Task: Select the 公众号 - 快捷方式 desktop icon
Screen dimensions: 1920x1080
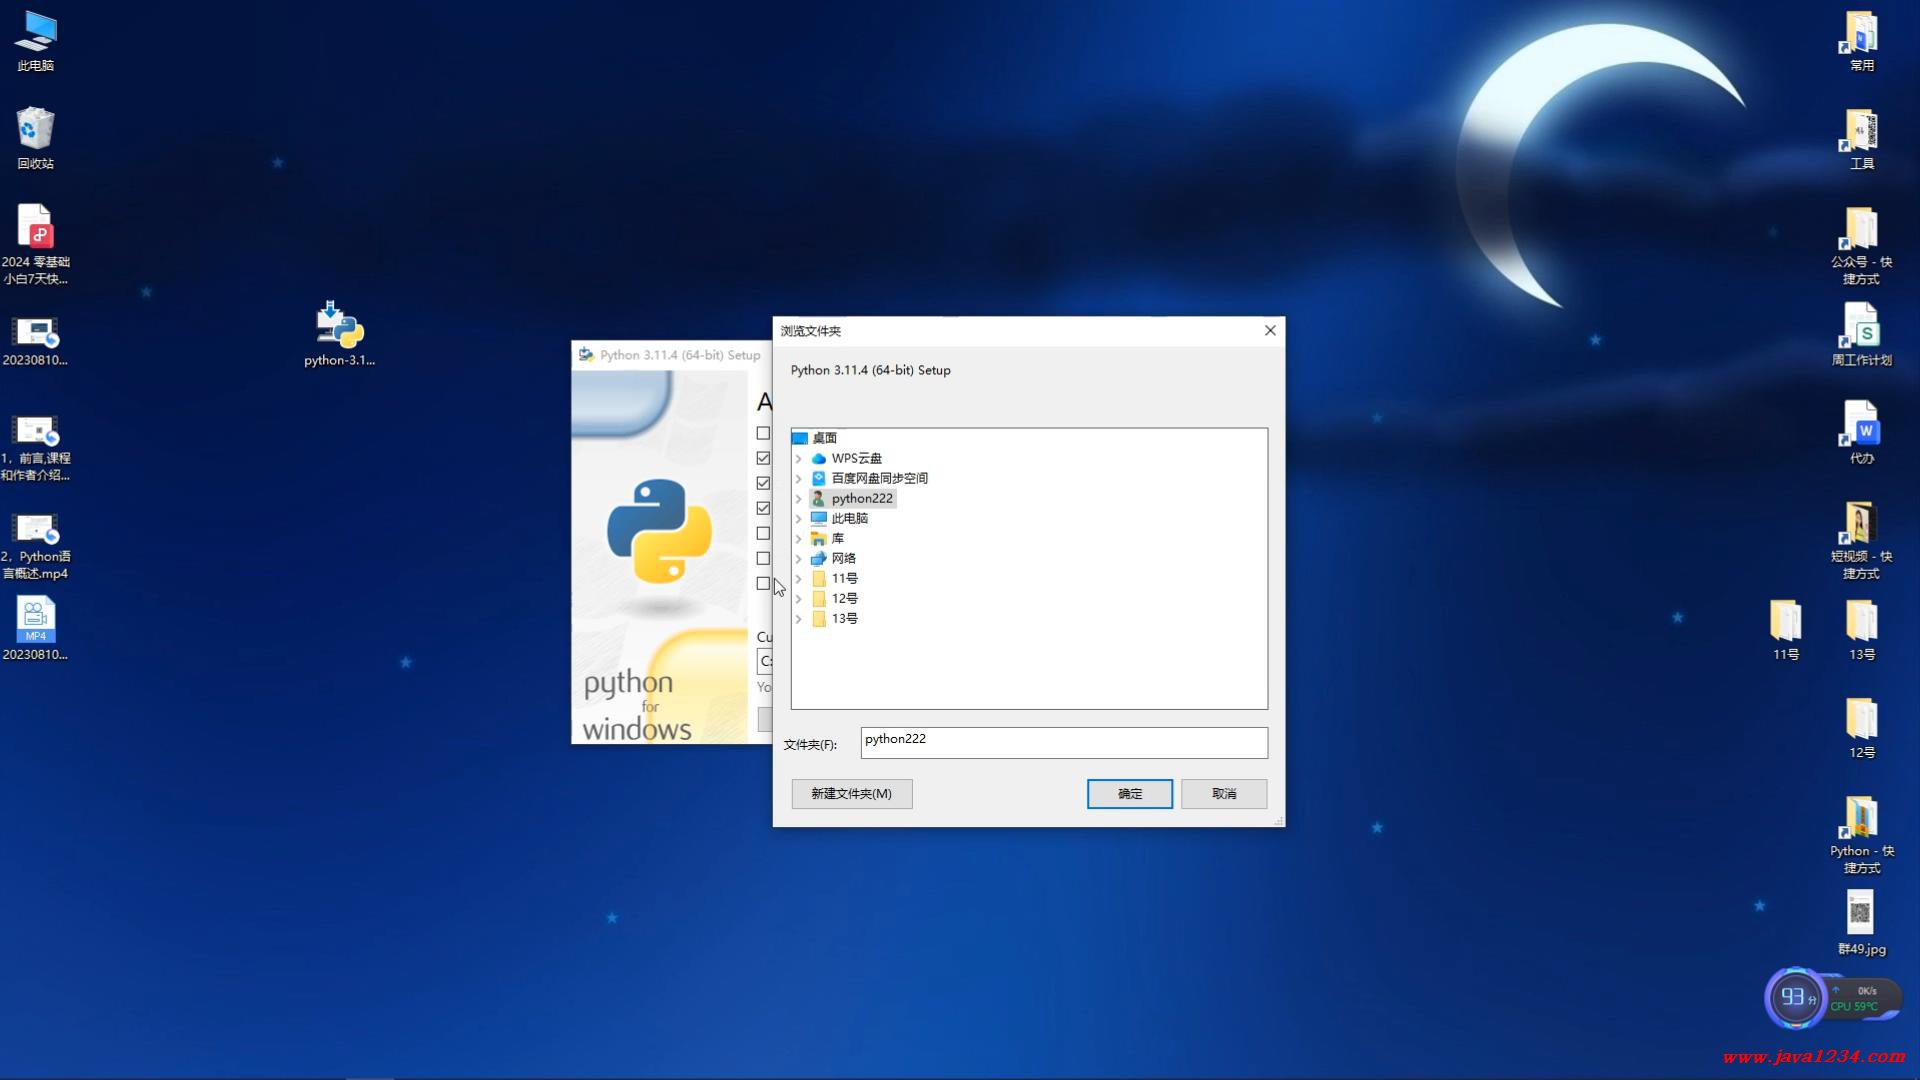Action: [1861, 245]
